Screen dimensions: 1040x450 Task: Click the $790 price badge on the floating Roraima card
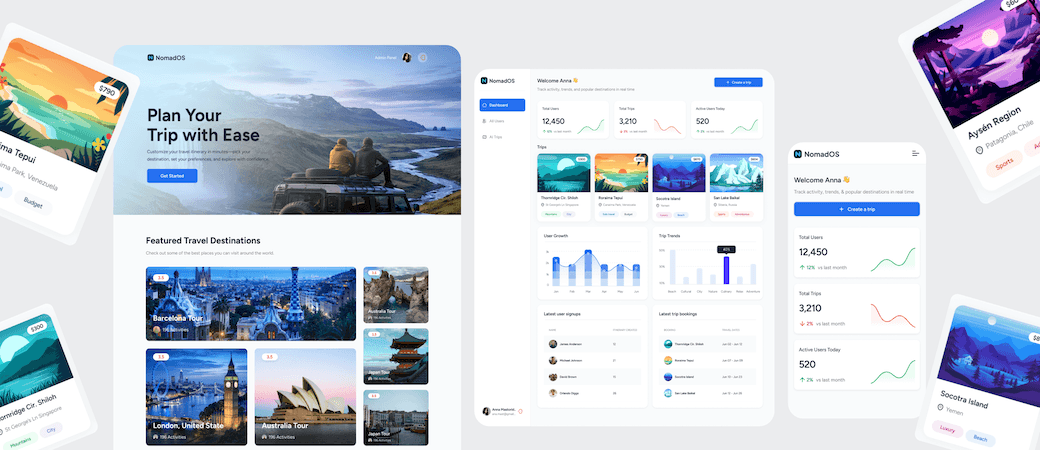[106, 88]
